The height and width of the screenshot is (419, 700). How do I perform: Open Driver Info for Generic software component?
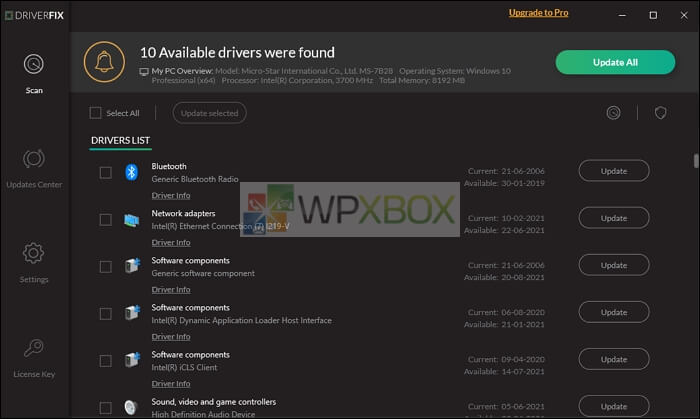171,290
